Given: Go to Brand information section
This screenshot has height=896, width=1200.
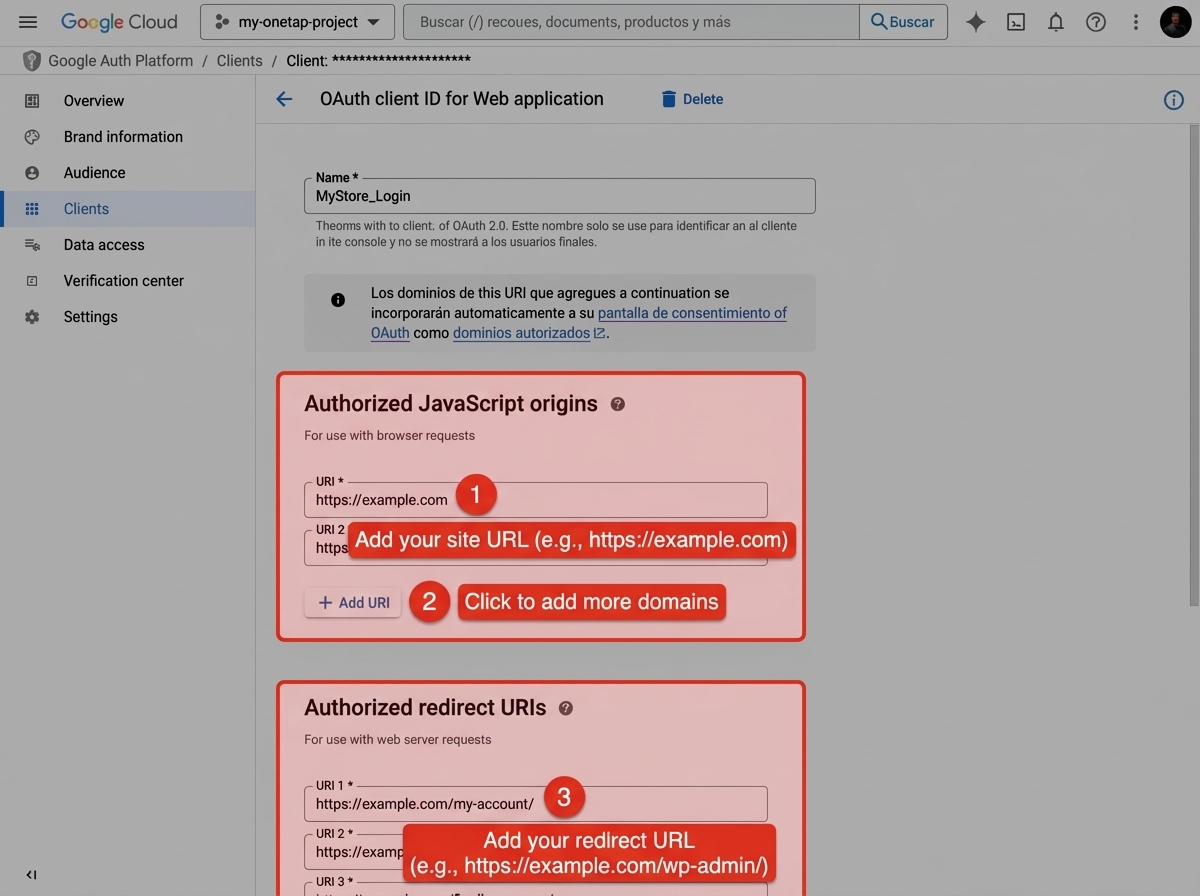Looking at the screenshot, I should [122, 136].
